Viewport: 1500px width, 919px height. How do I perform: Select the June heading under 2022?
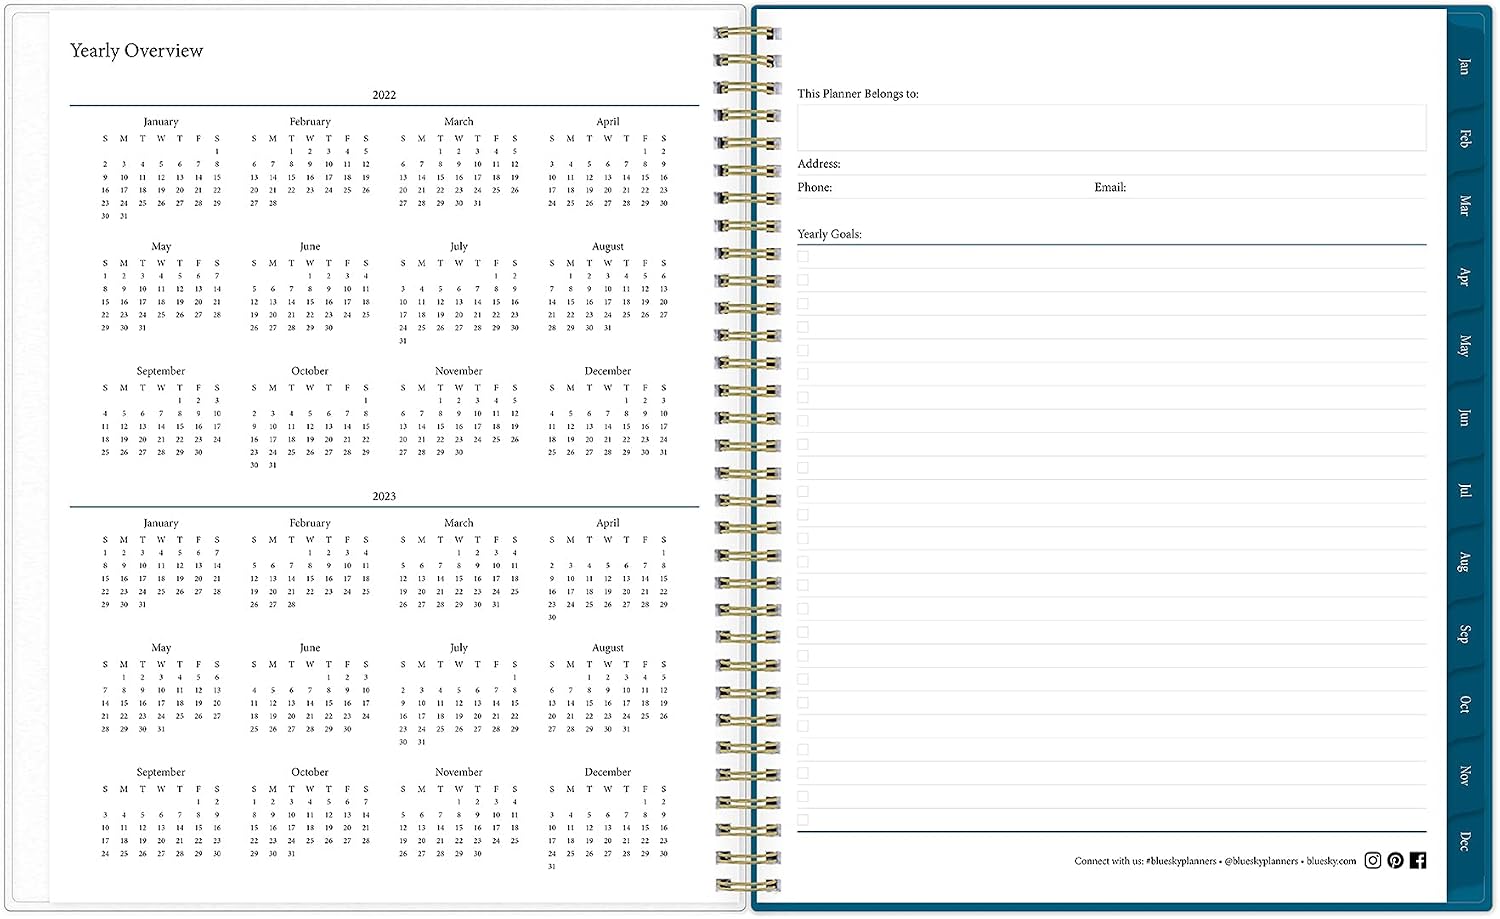pos(310,246)
